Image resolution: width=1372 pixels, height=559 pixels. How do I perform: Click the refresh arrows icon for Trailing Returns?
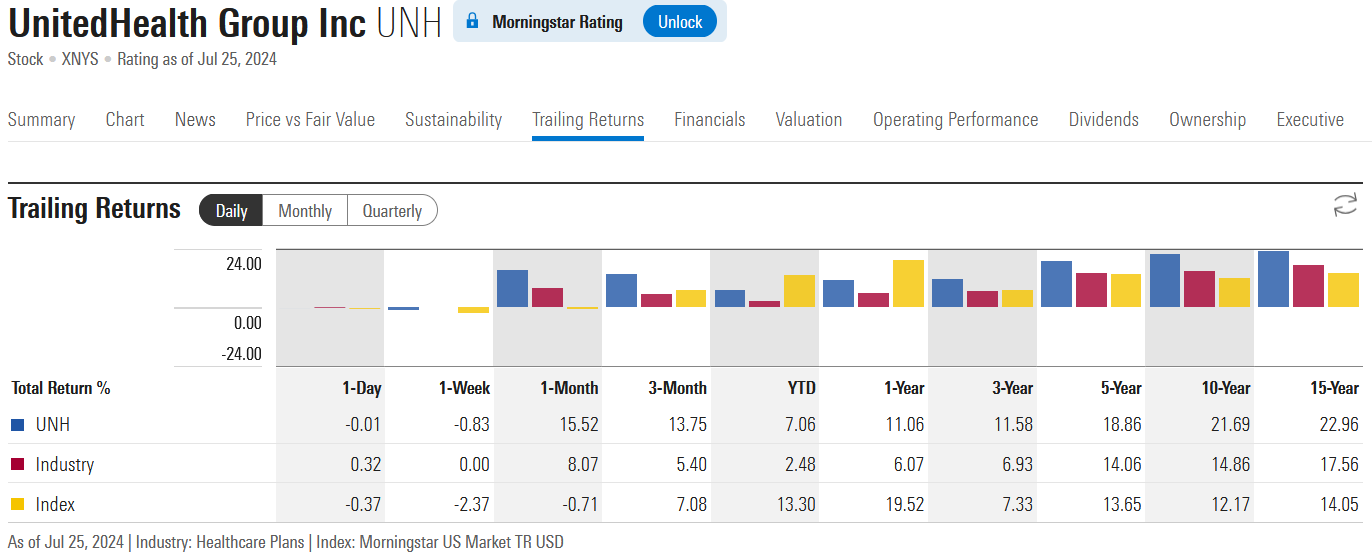click(1345, 206)
